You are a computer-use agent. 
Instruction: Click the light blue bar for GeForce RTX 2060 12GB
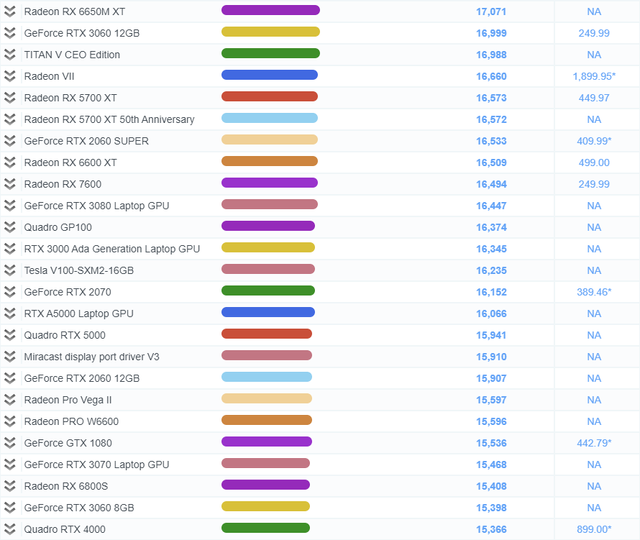coord(266,378)
